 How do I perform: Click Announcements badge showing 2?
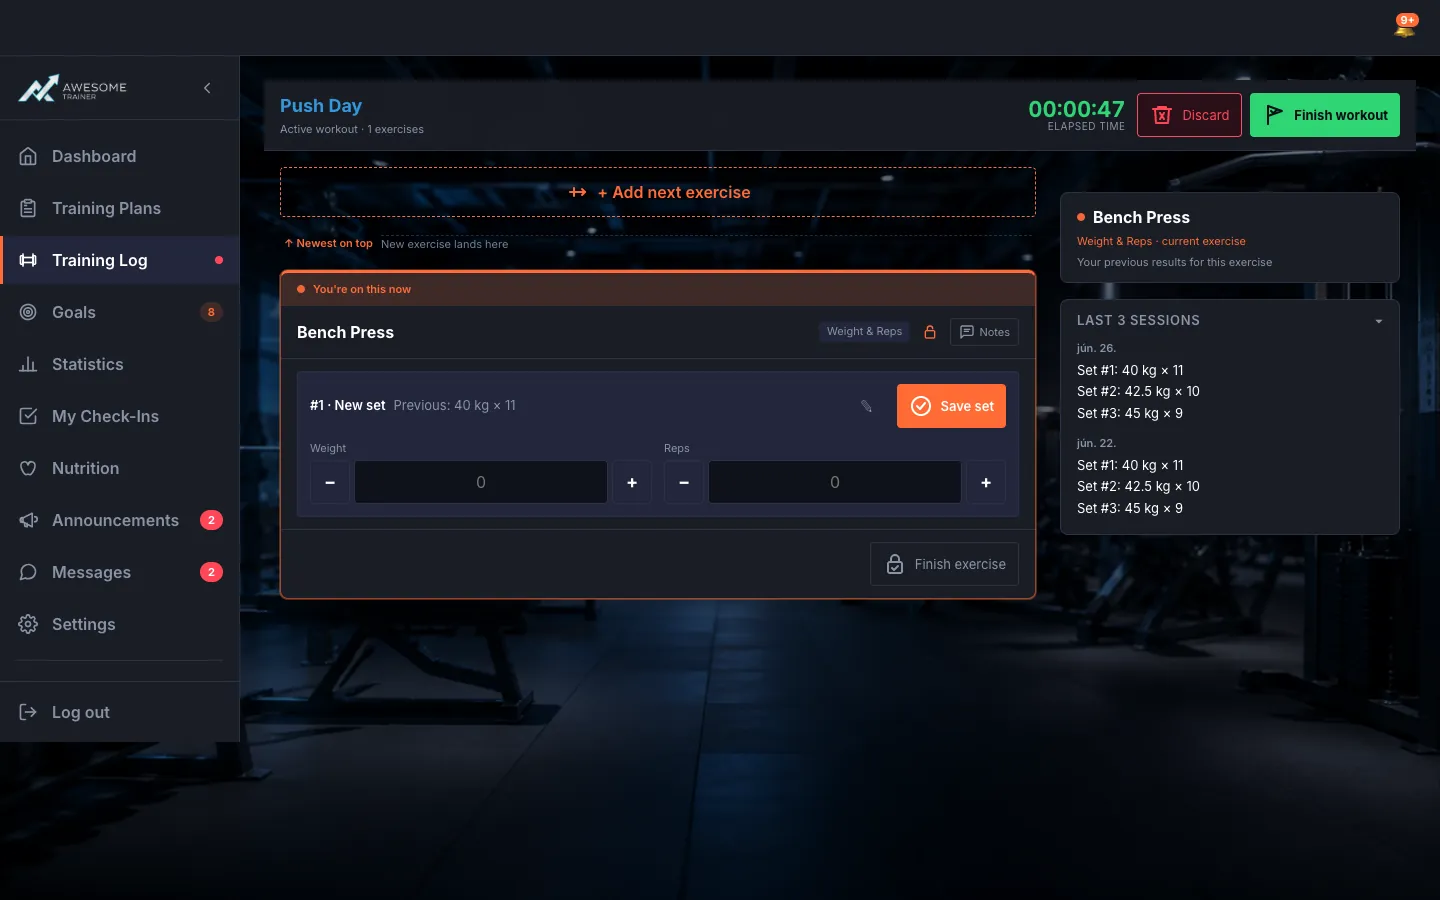pos(211,520)
